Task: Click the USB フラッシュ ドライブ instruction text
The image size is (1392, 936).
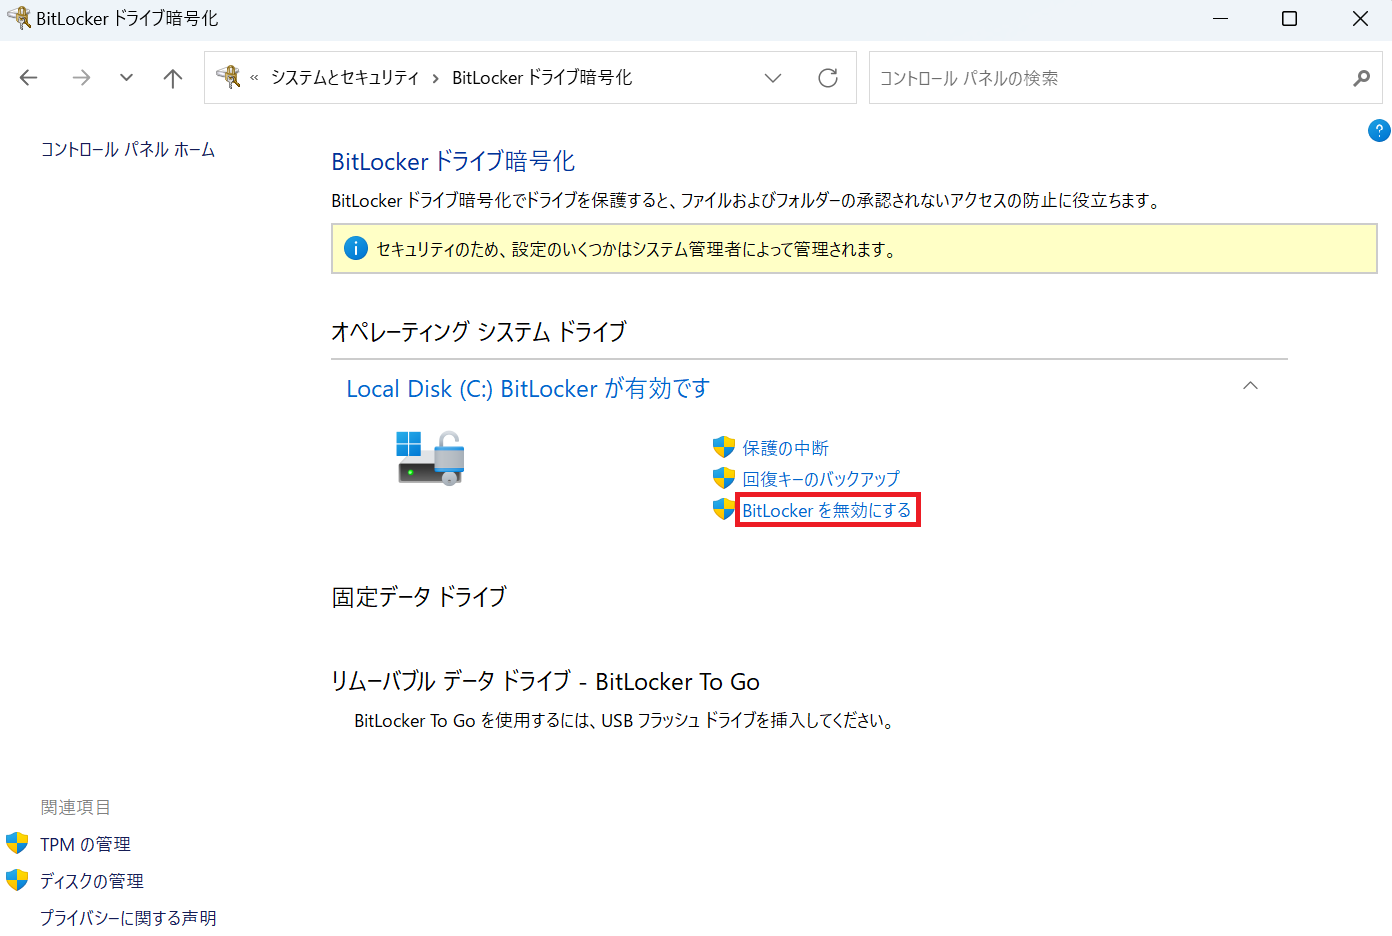Action: [624, 721]
